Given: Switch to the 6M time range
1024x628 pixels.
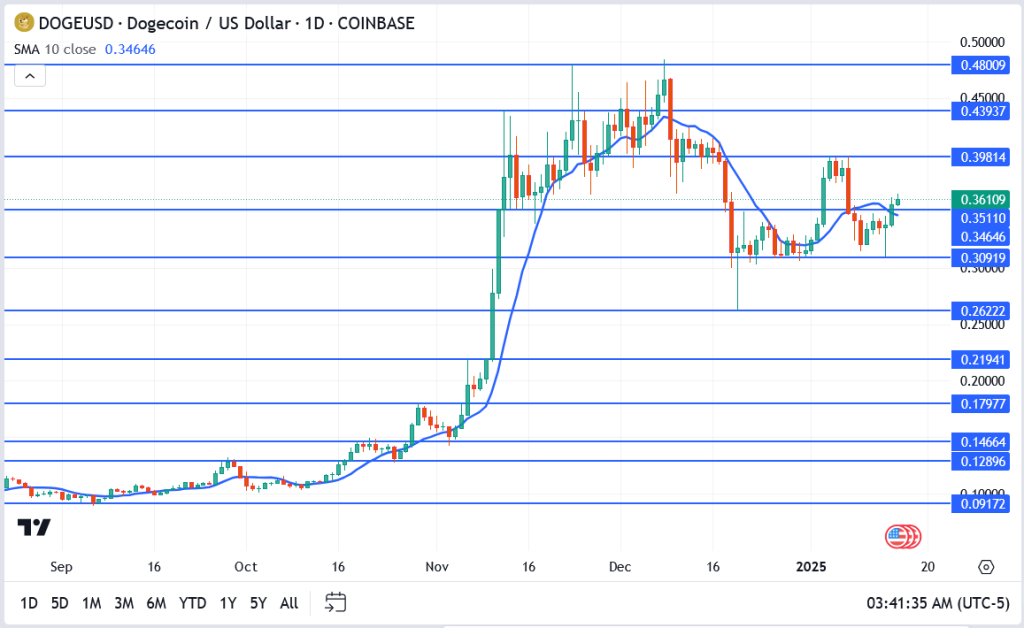Looking at the screenshot, I should point(156,603).
